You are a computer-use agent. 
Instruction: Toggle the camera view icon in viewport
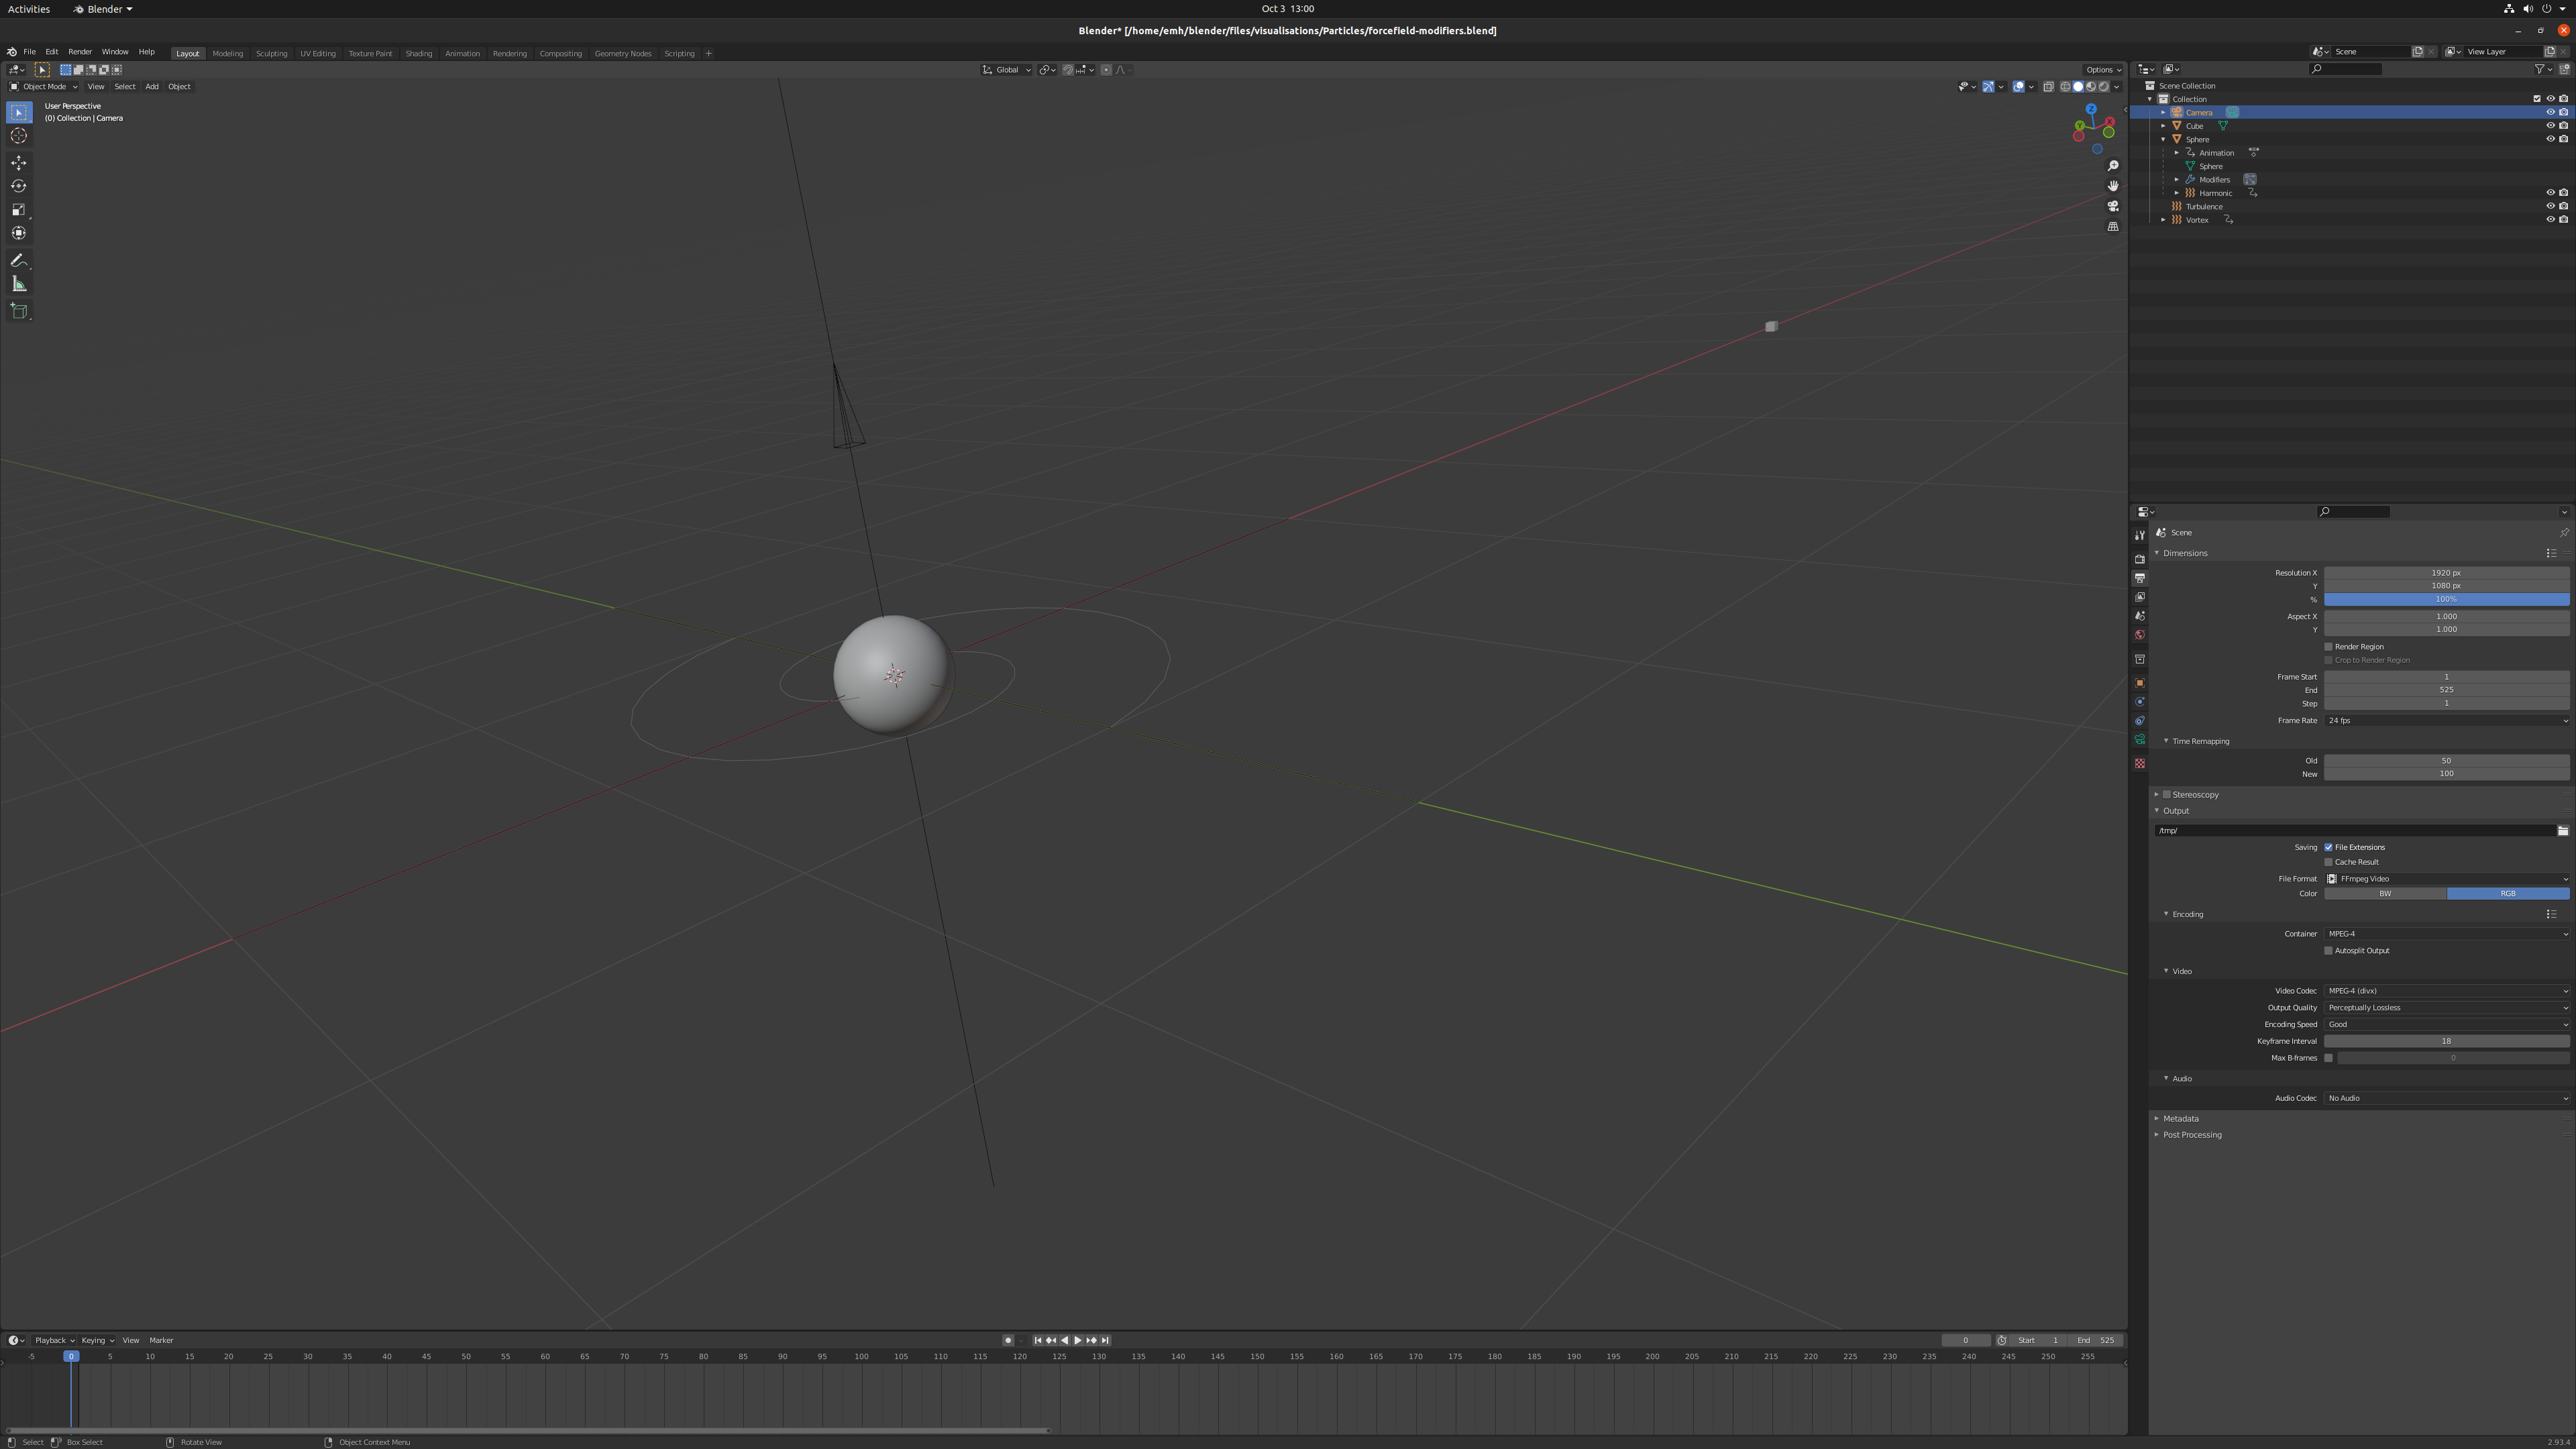pyautogui.click(x=2113, y=206)
